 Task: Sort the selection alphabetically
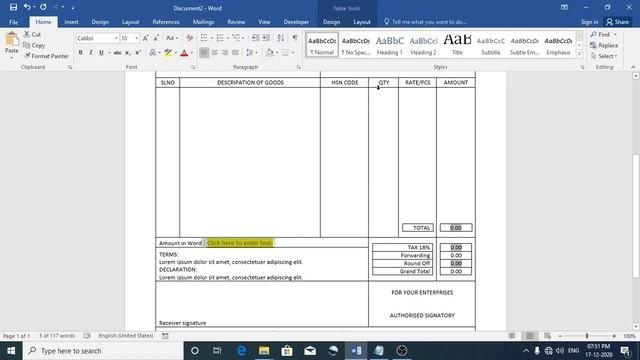pyautogui.click(x=280, y=38)
